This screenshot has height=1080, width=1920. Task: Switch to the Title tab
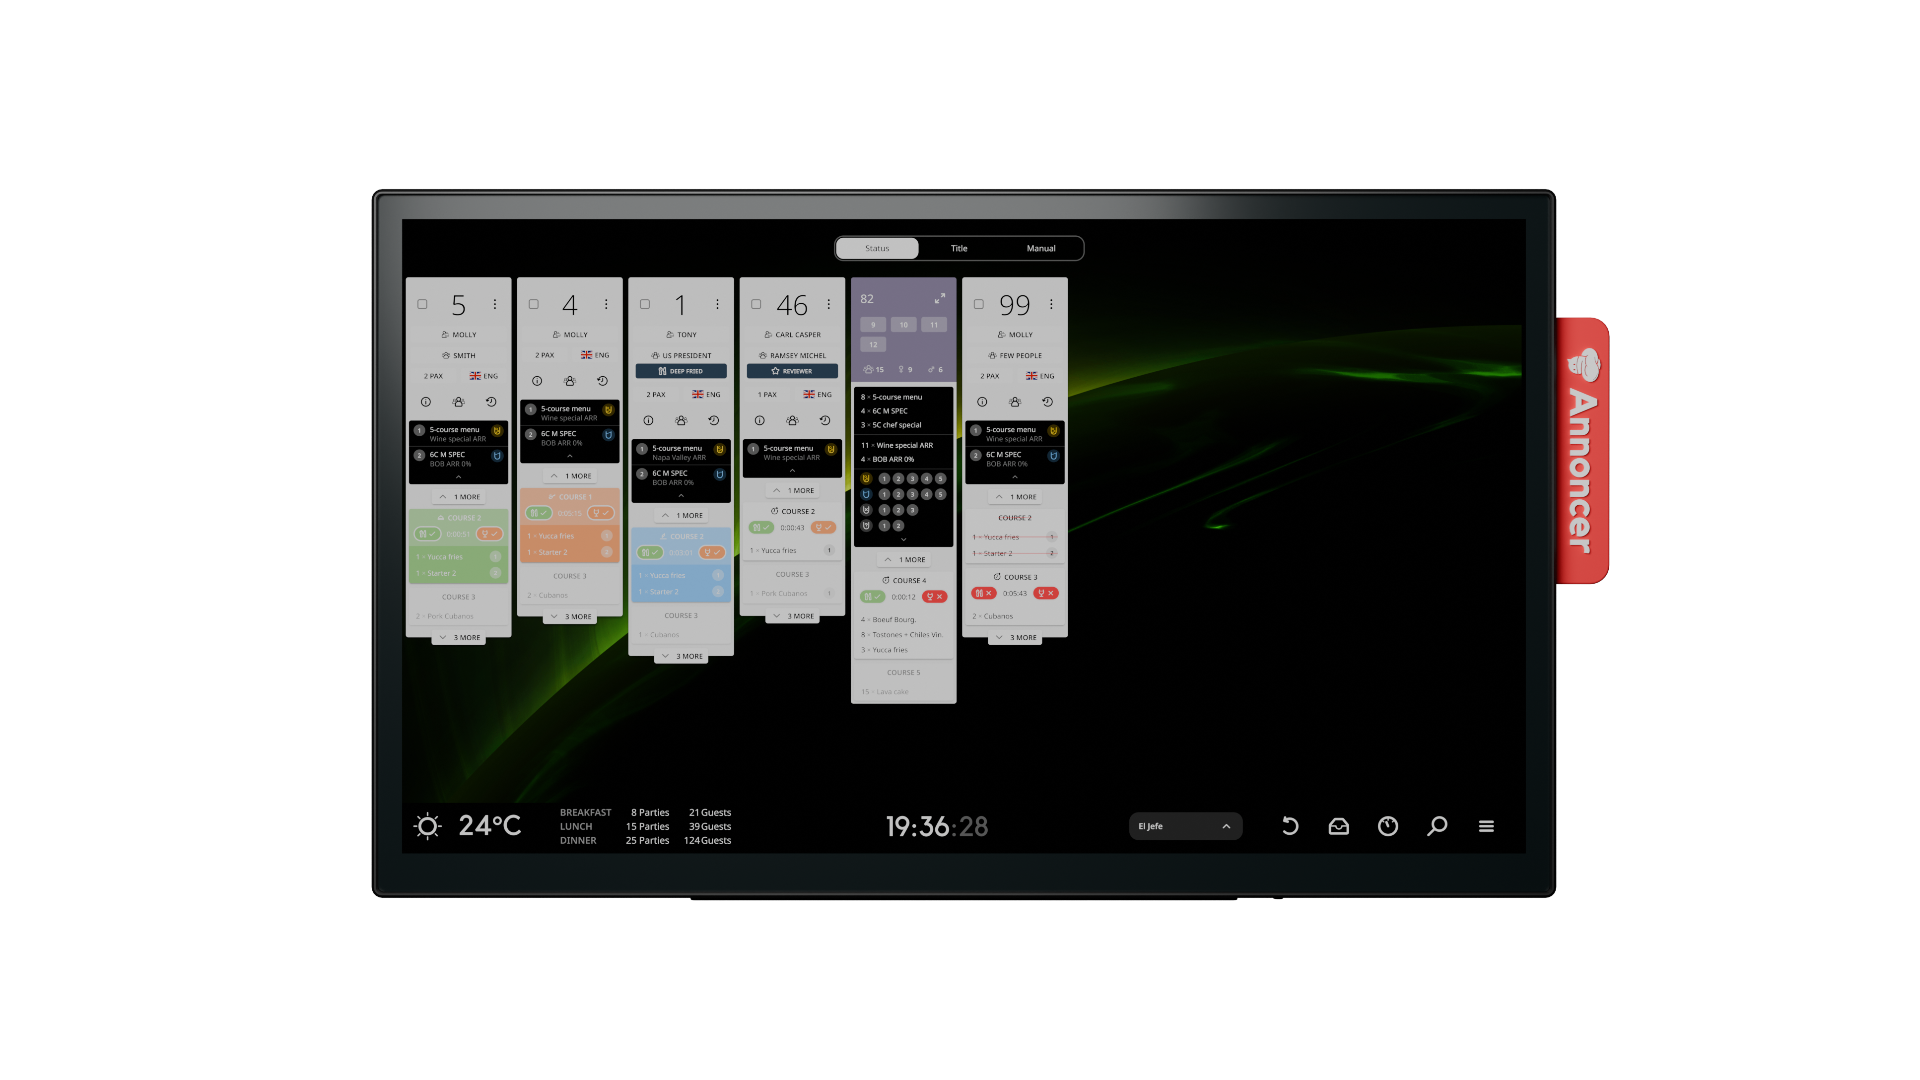(x=959, y=248)
